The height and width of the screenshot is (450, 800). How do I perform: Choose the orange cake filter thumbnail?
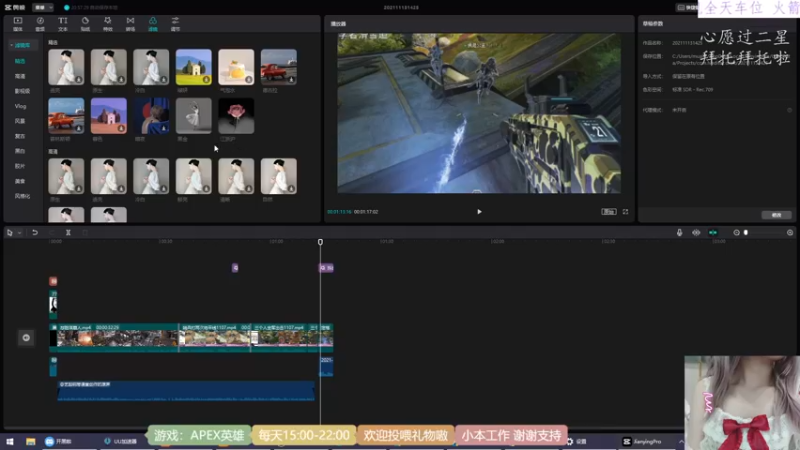[236, 67]
